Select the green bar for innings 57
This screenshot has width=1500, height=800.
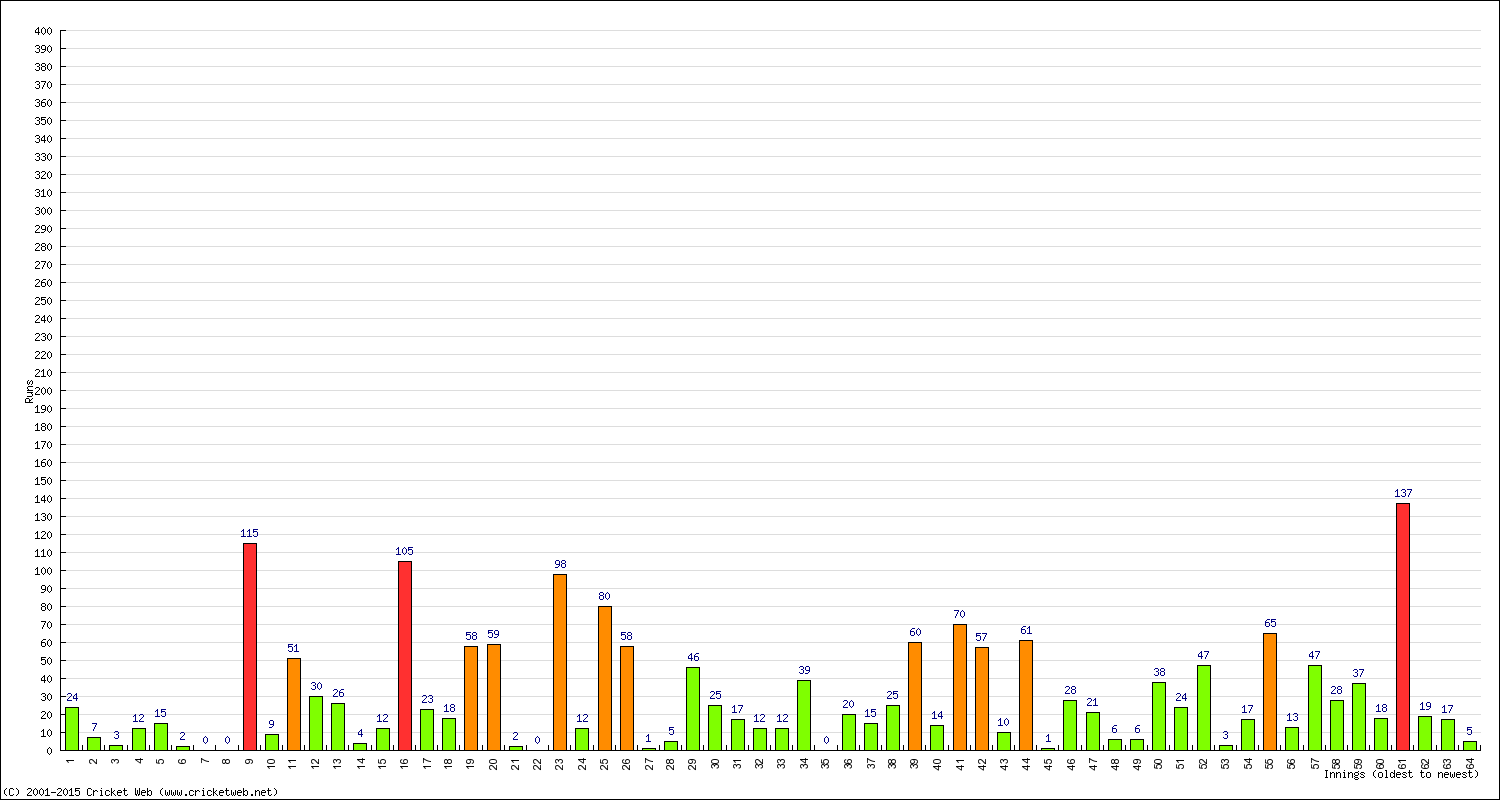1314,708
